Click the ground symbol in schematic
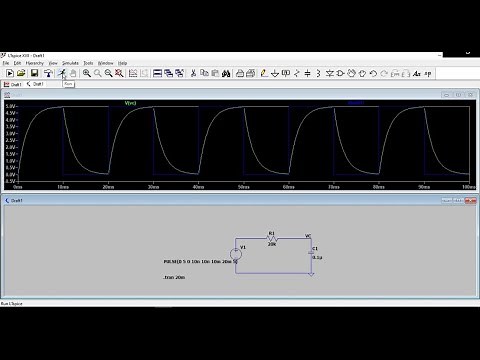Image resolution: width=480 pixels, height=360 pixels. point(311,274)
